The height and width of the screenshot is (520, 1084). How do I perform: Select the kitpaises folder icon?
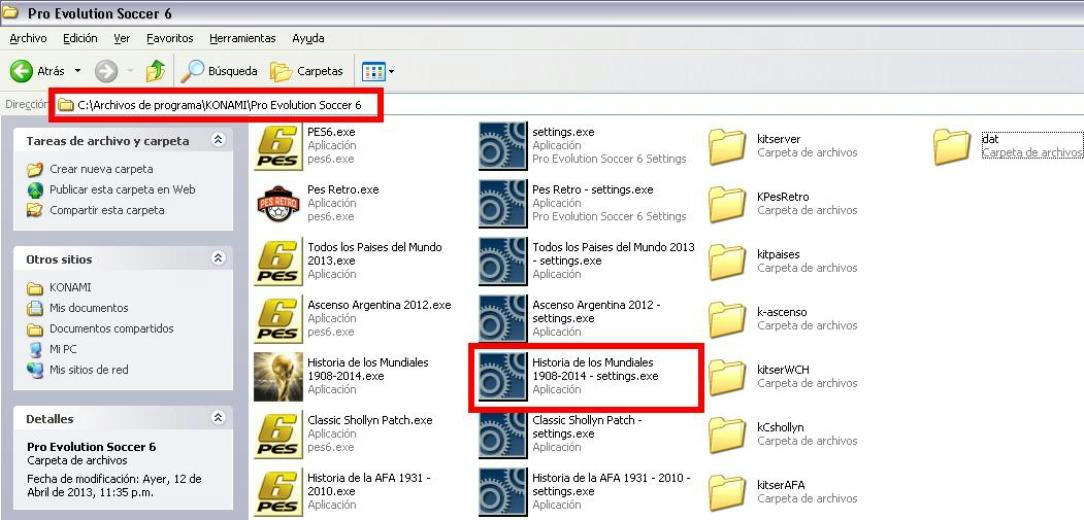pos(727,261)
